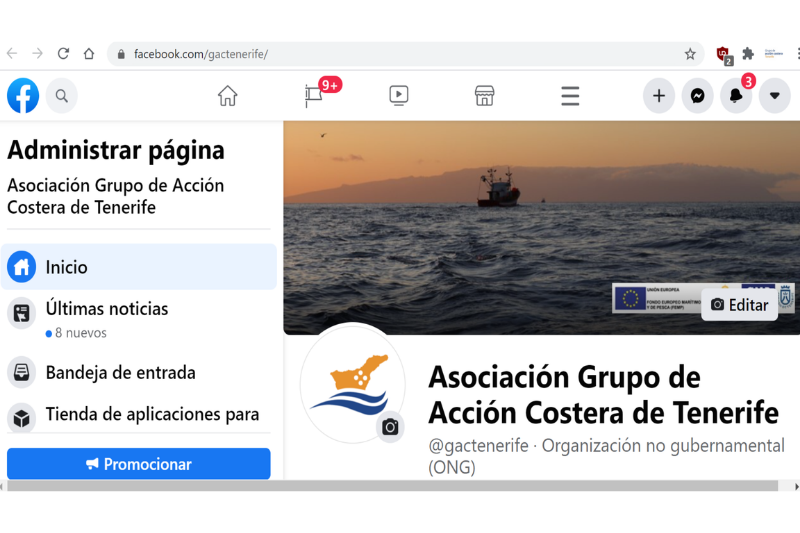
Task: Click the horizontal scrollbar at bottom
Action: [390, 486]
